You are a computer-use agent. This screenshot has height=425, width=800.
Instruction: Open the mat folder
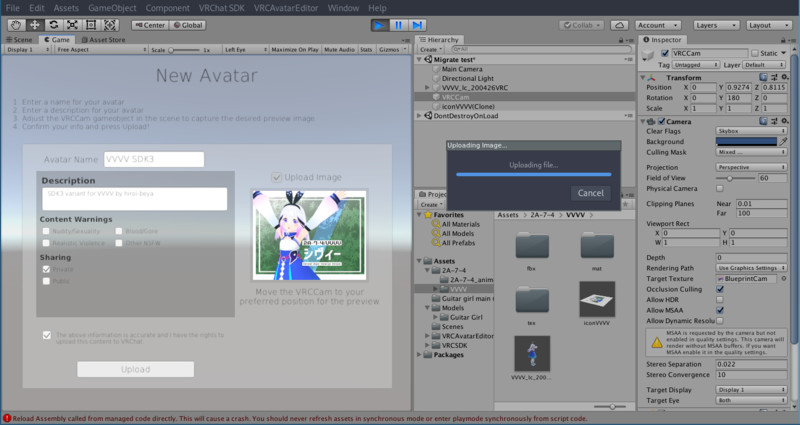pos(597,245)
